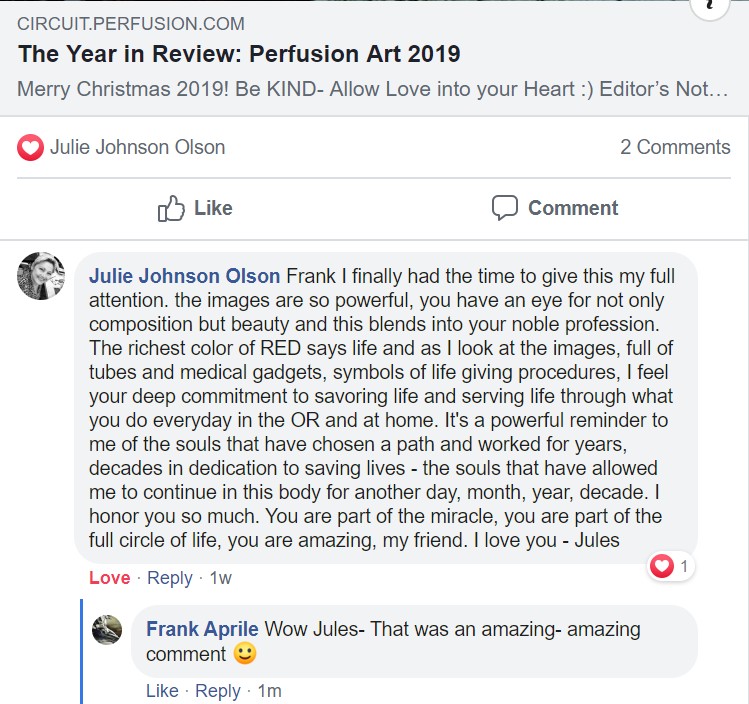749x704 pixels.
Task: Expand the 2 Comments link
Action: (x=675, y=147)
